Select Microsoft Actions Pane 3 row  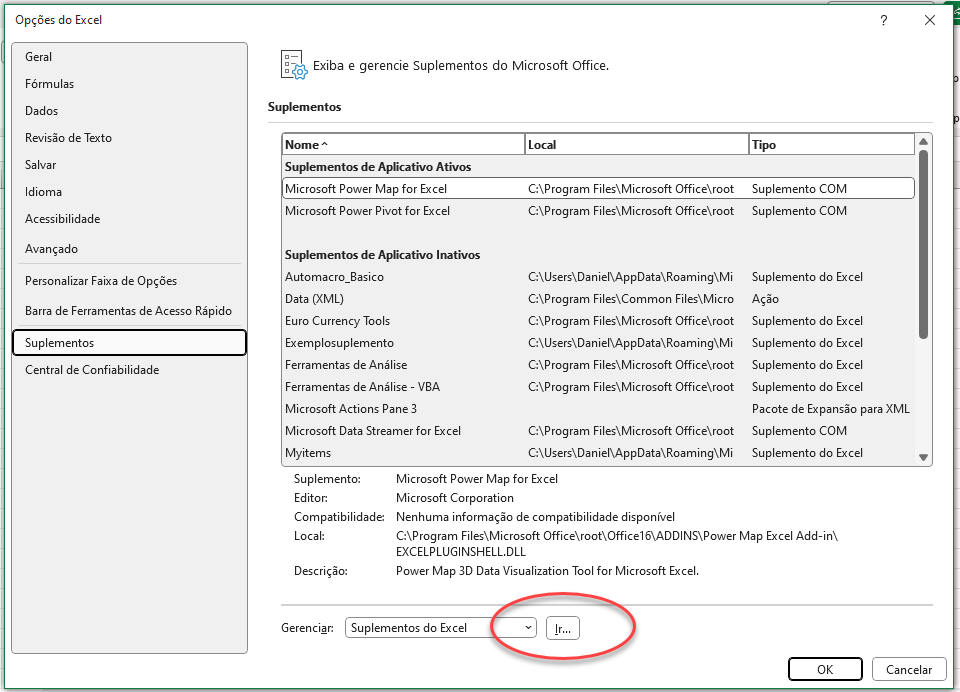click(598, 409)
